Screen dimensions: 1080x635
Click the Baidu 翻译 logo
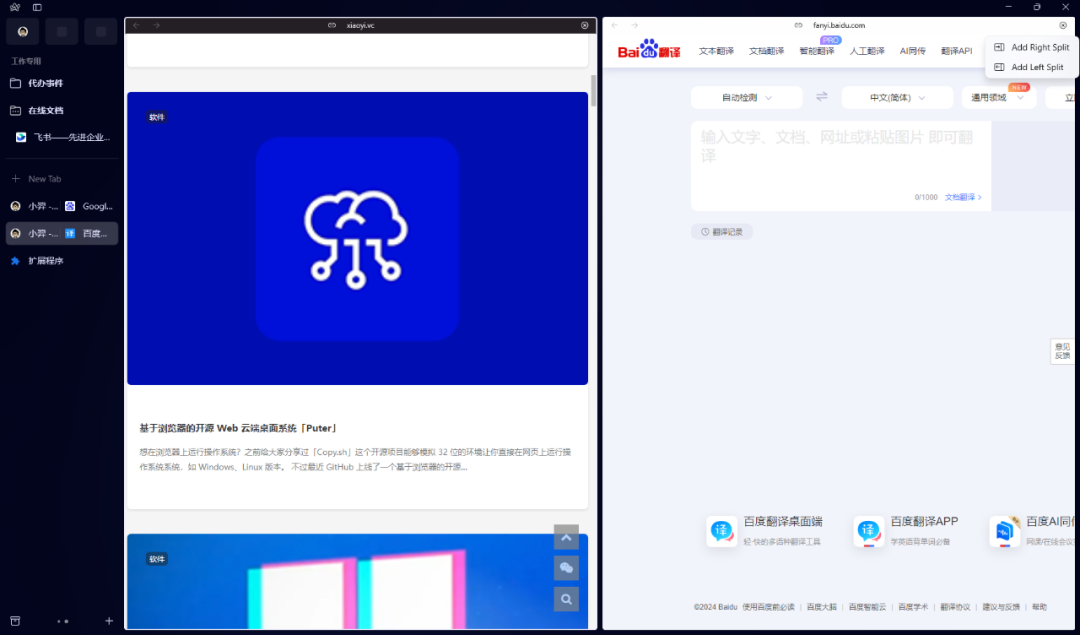point(649,50)
